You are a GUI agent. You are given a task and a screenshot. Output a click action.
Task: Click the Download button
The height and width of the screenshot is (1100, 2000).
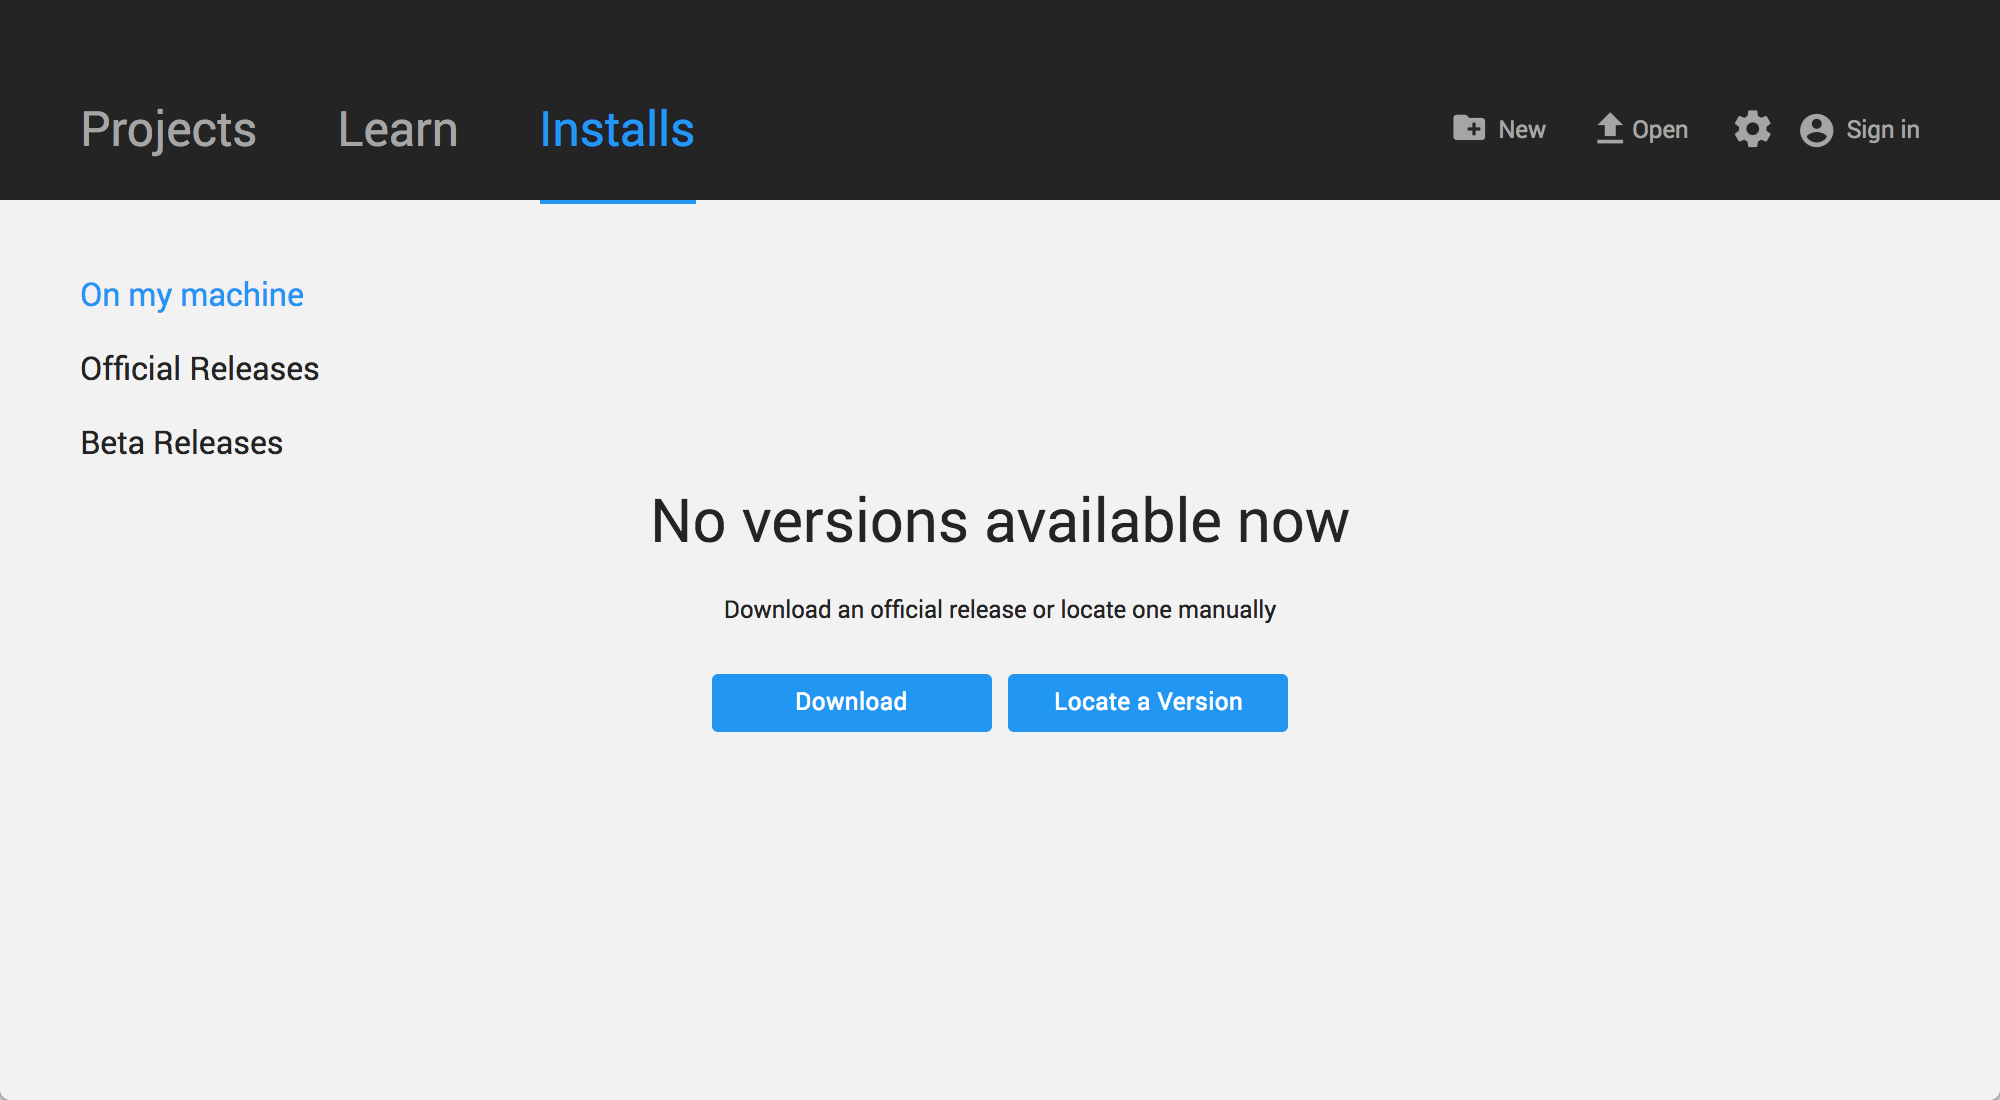click(x=852, y=702)
